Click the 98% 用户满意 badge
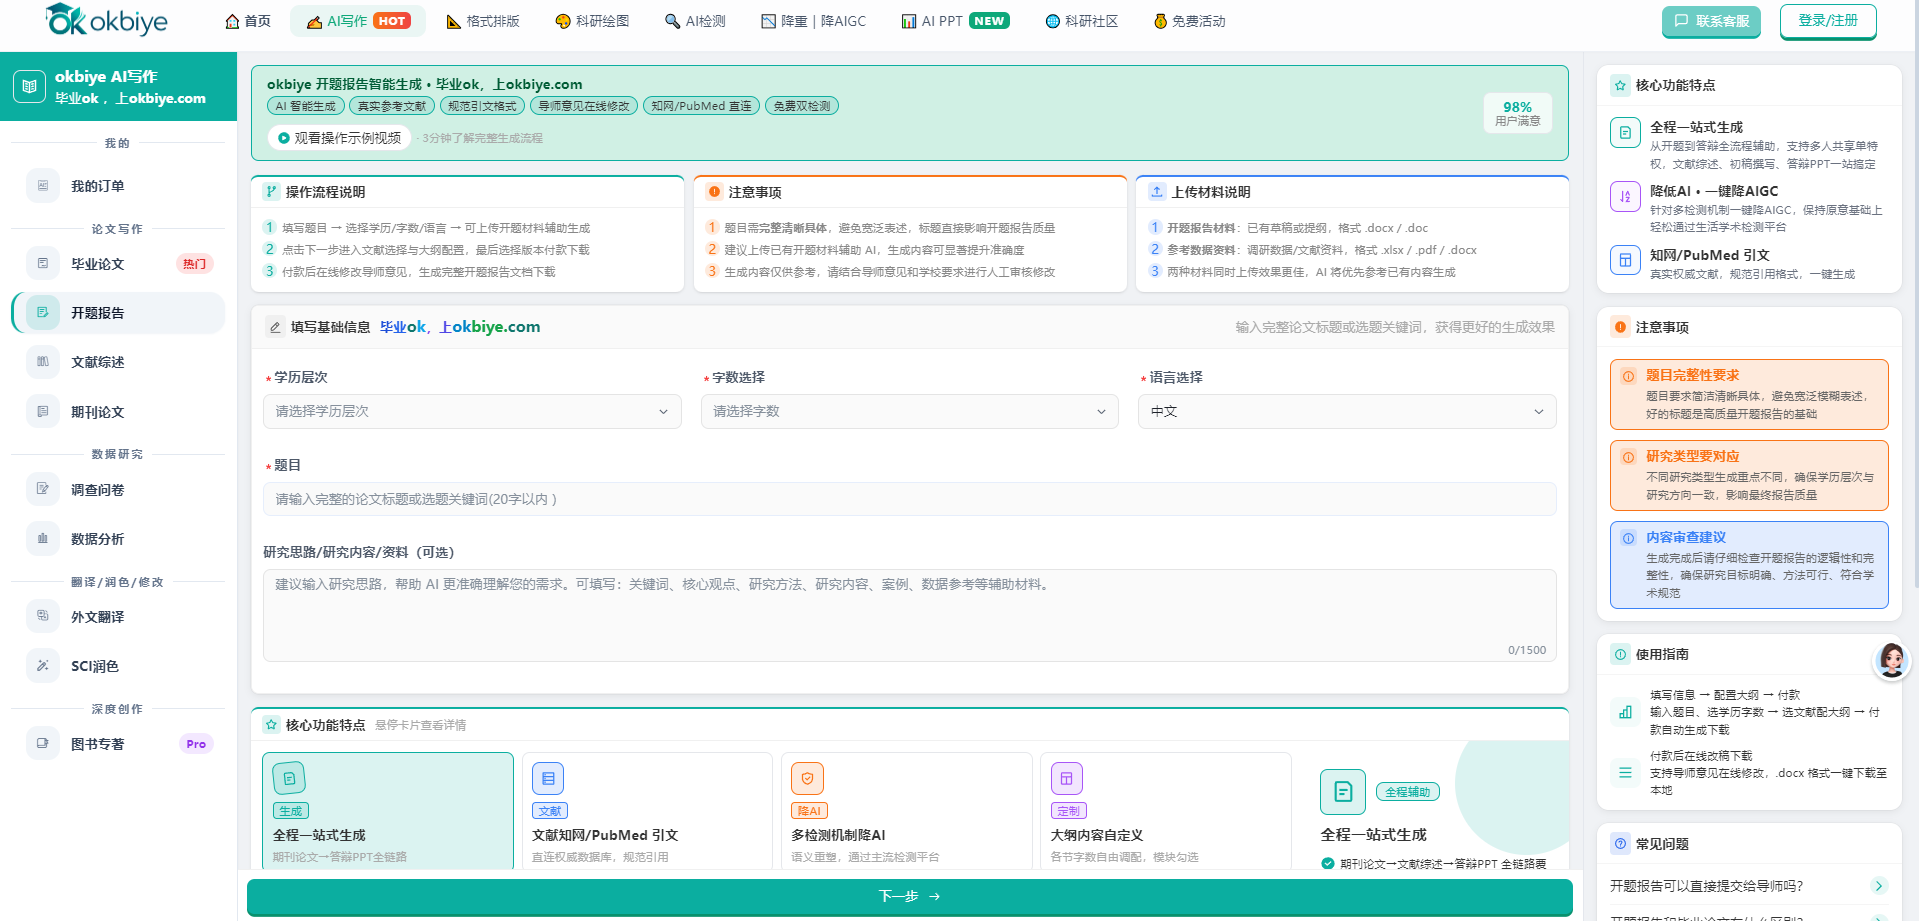Screen dimensions: 1919x921 point(1517,113)
